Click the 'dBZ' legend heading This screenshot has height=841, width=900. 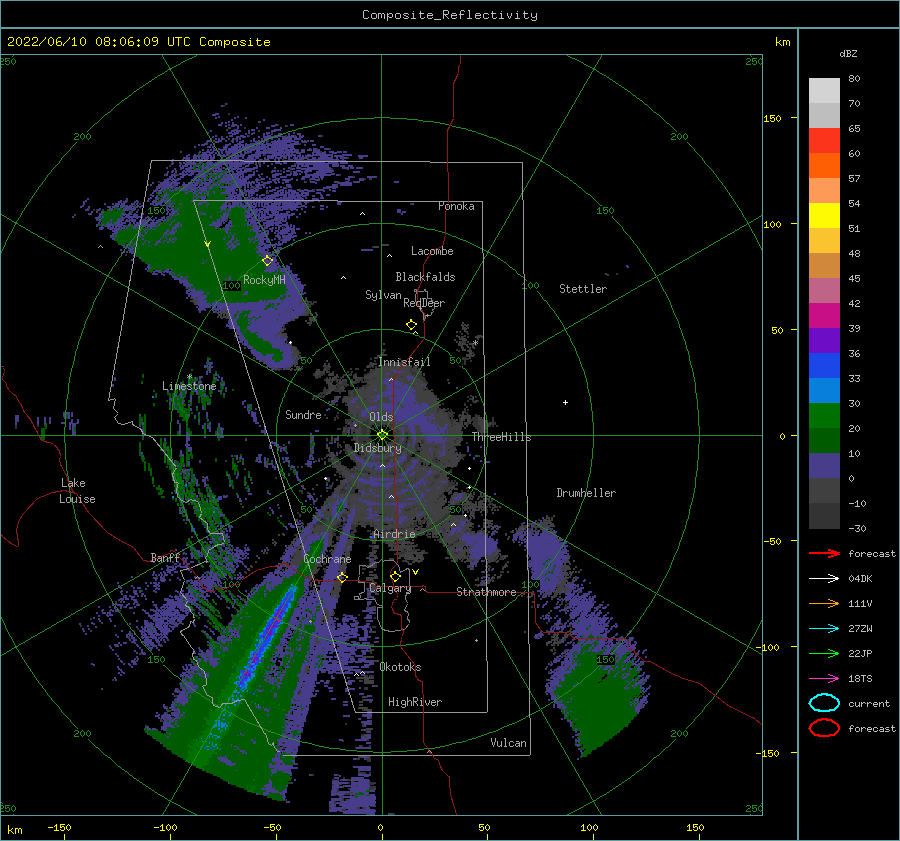(848, 54)
